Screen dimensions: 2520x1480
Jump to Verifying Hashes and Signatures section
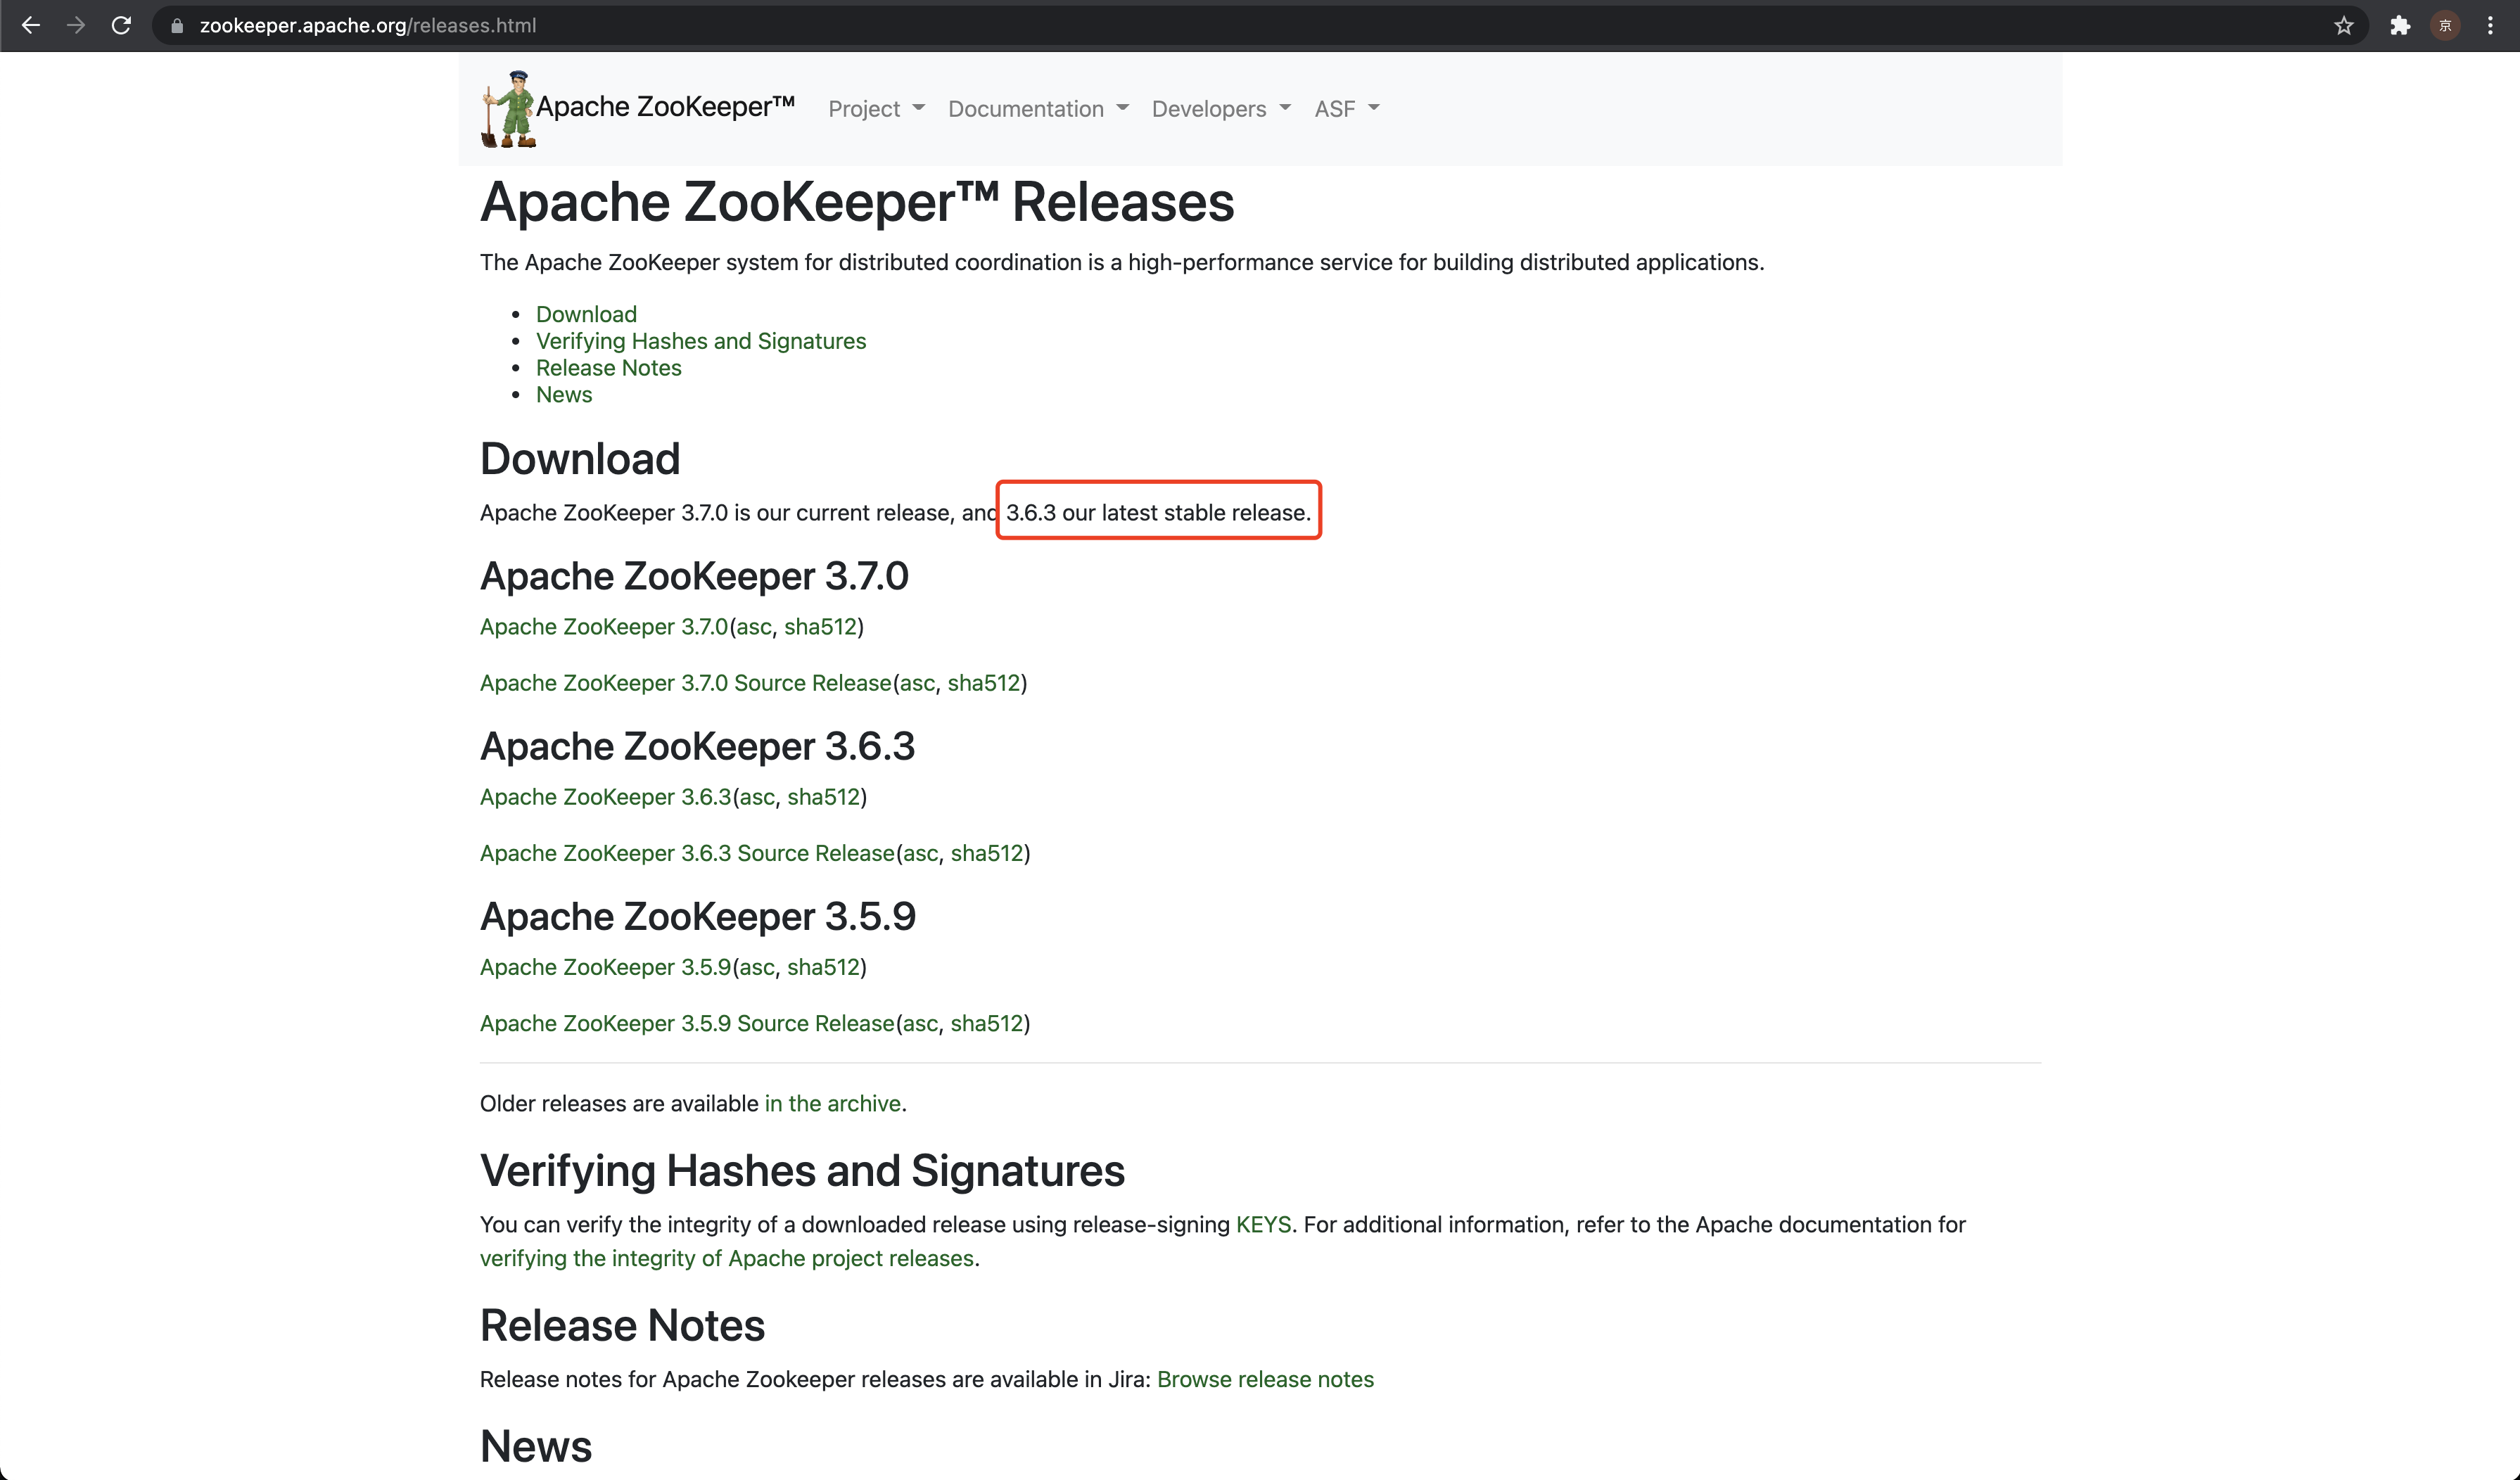(701, 341)
